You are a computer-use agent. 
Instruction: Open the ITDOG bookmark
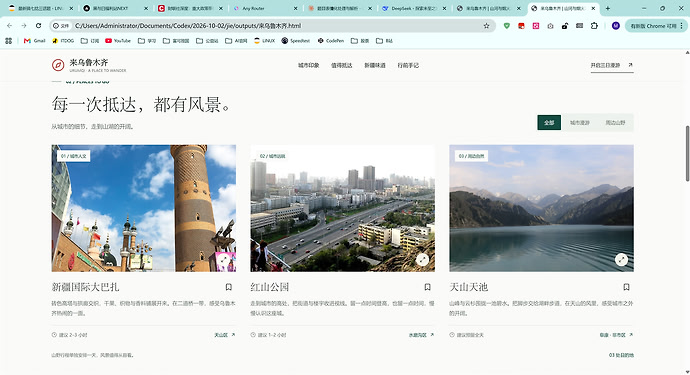tap(63, 41)
